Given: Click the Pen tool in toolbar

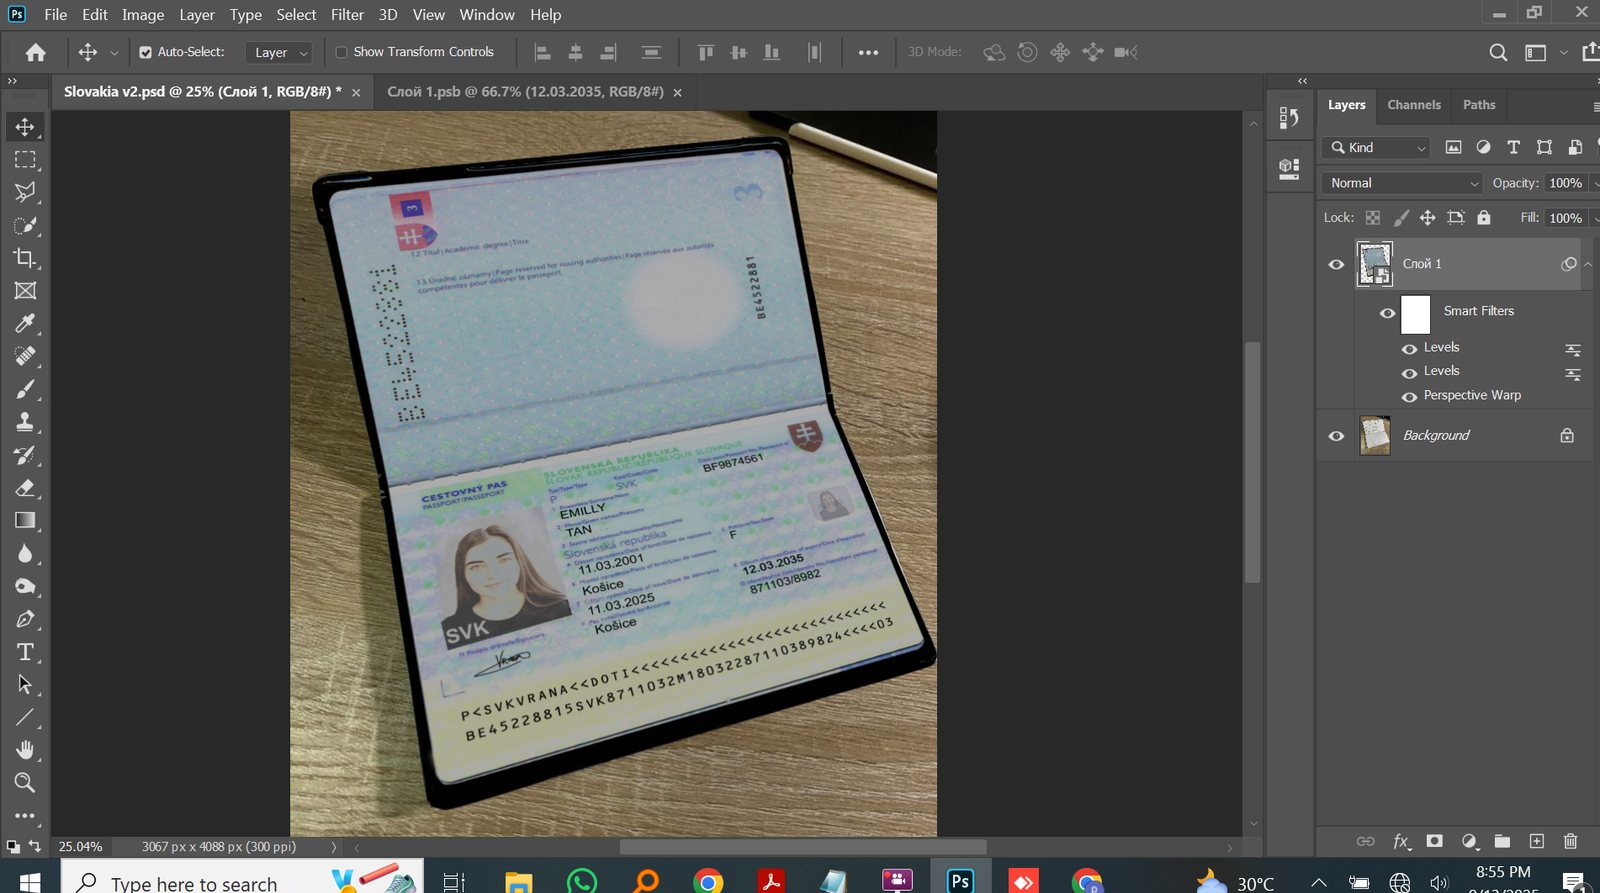Looking at the screenshot, I should tap(25, 619).
